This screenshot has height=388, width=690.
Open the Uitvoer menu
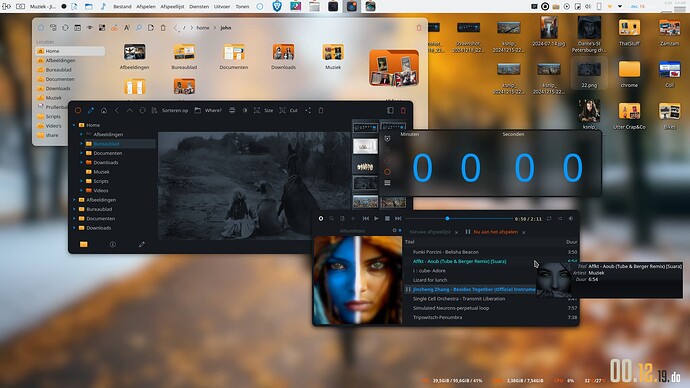[222, 7]
